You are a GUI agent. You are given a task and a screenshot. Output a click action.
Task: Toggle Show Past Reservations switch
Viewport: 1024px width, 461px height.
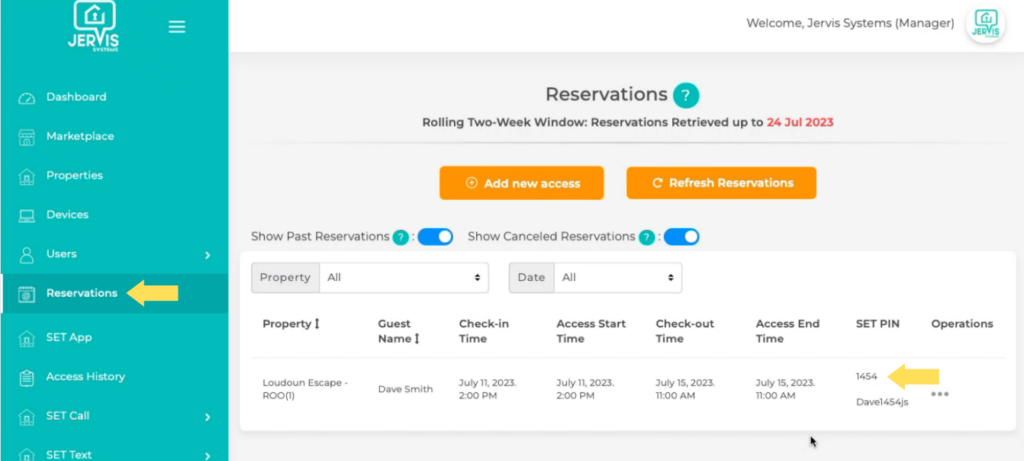tap(435, 237)
